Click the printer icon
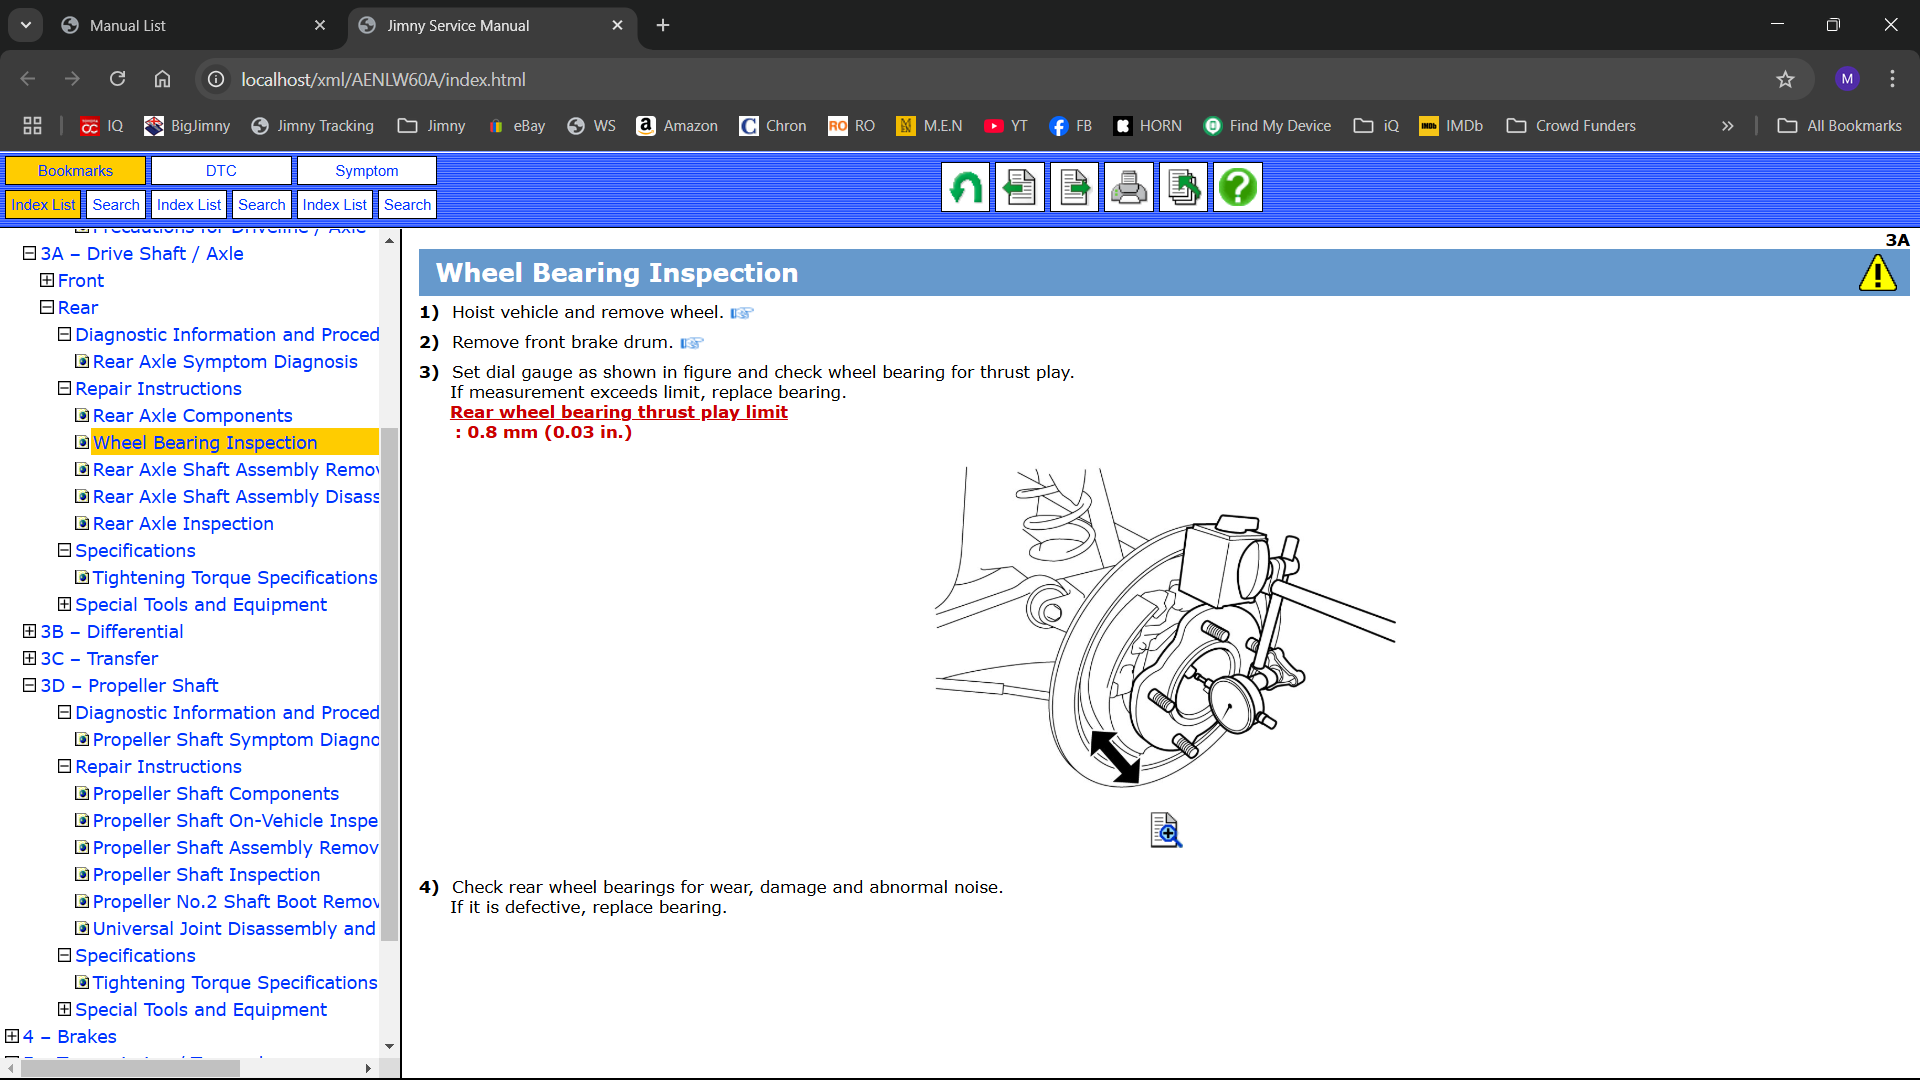The image size is (1920, 1080). click(x=1128, y=187)
